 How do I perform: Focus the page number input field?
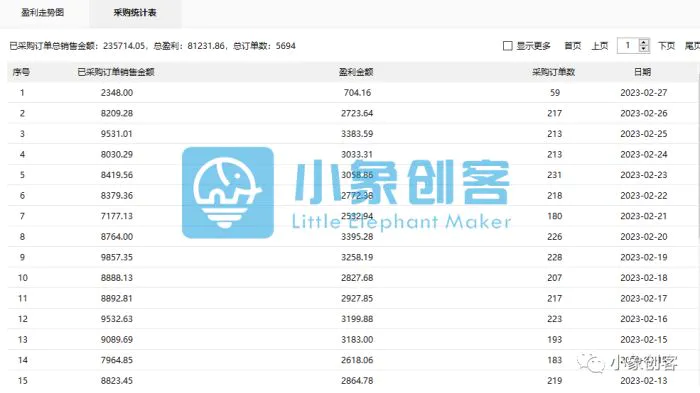tap(628, 46)
